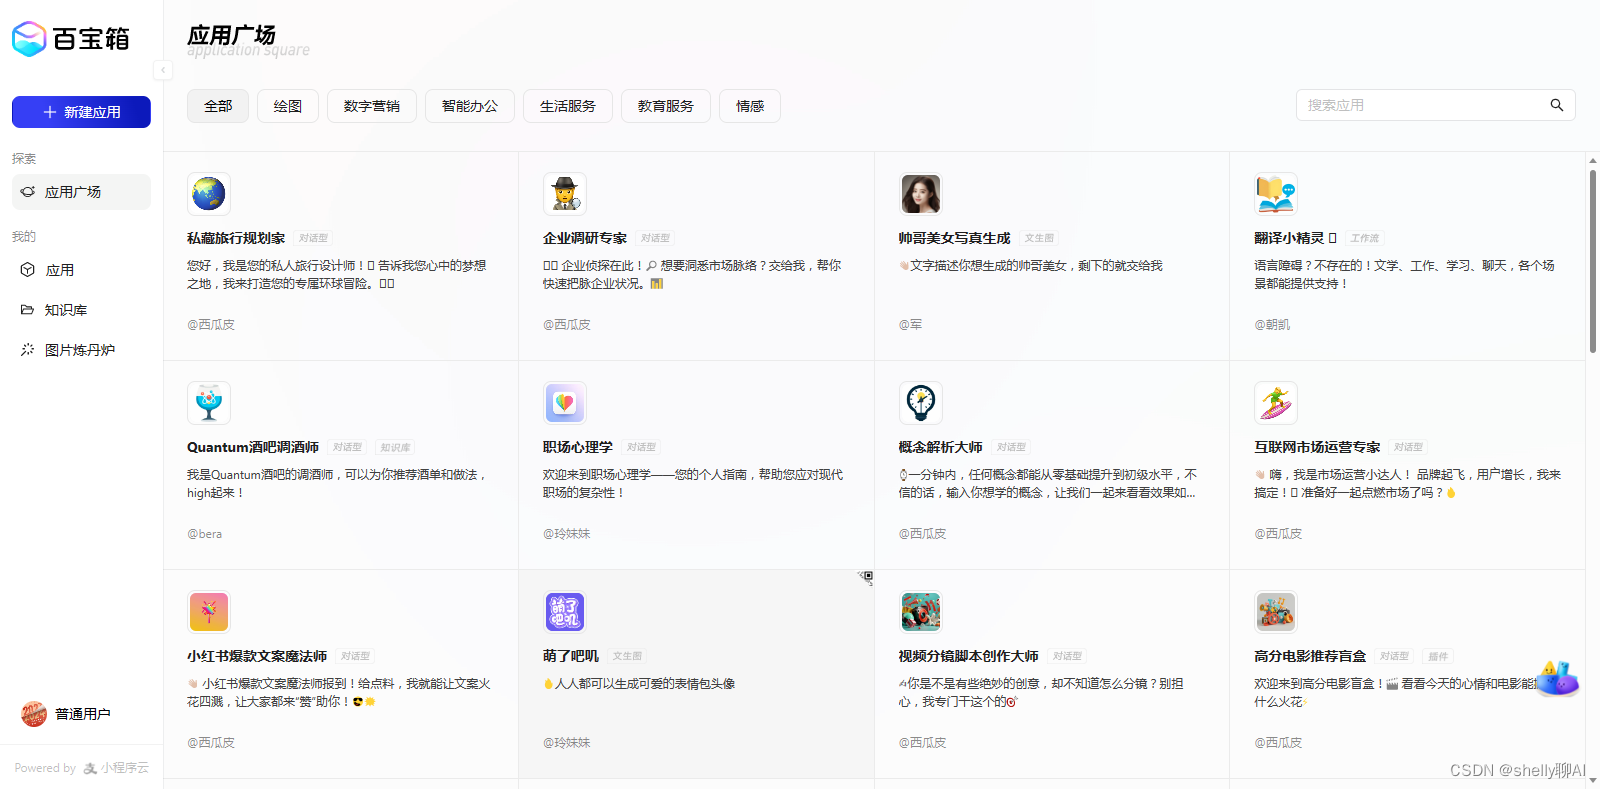Screen dimensions: 1600x789
Task: Open the 视频分镜脚本创作大师 thumbnail
Action: [x=921, y=611]
